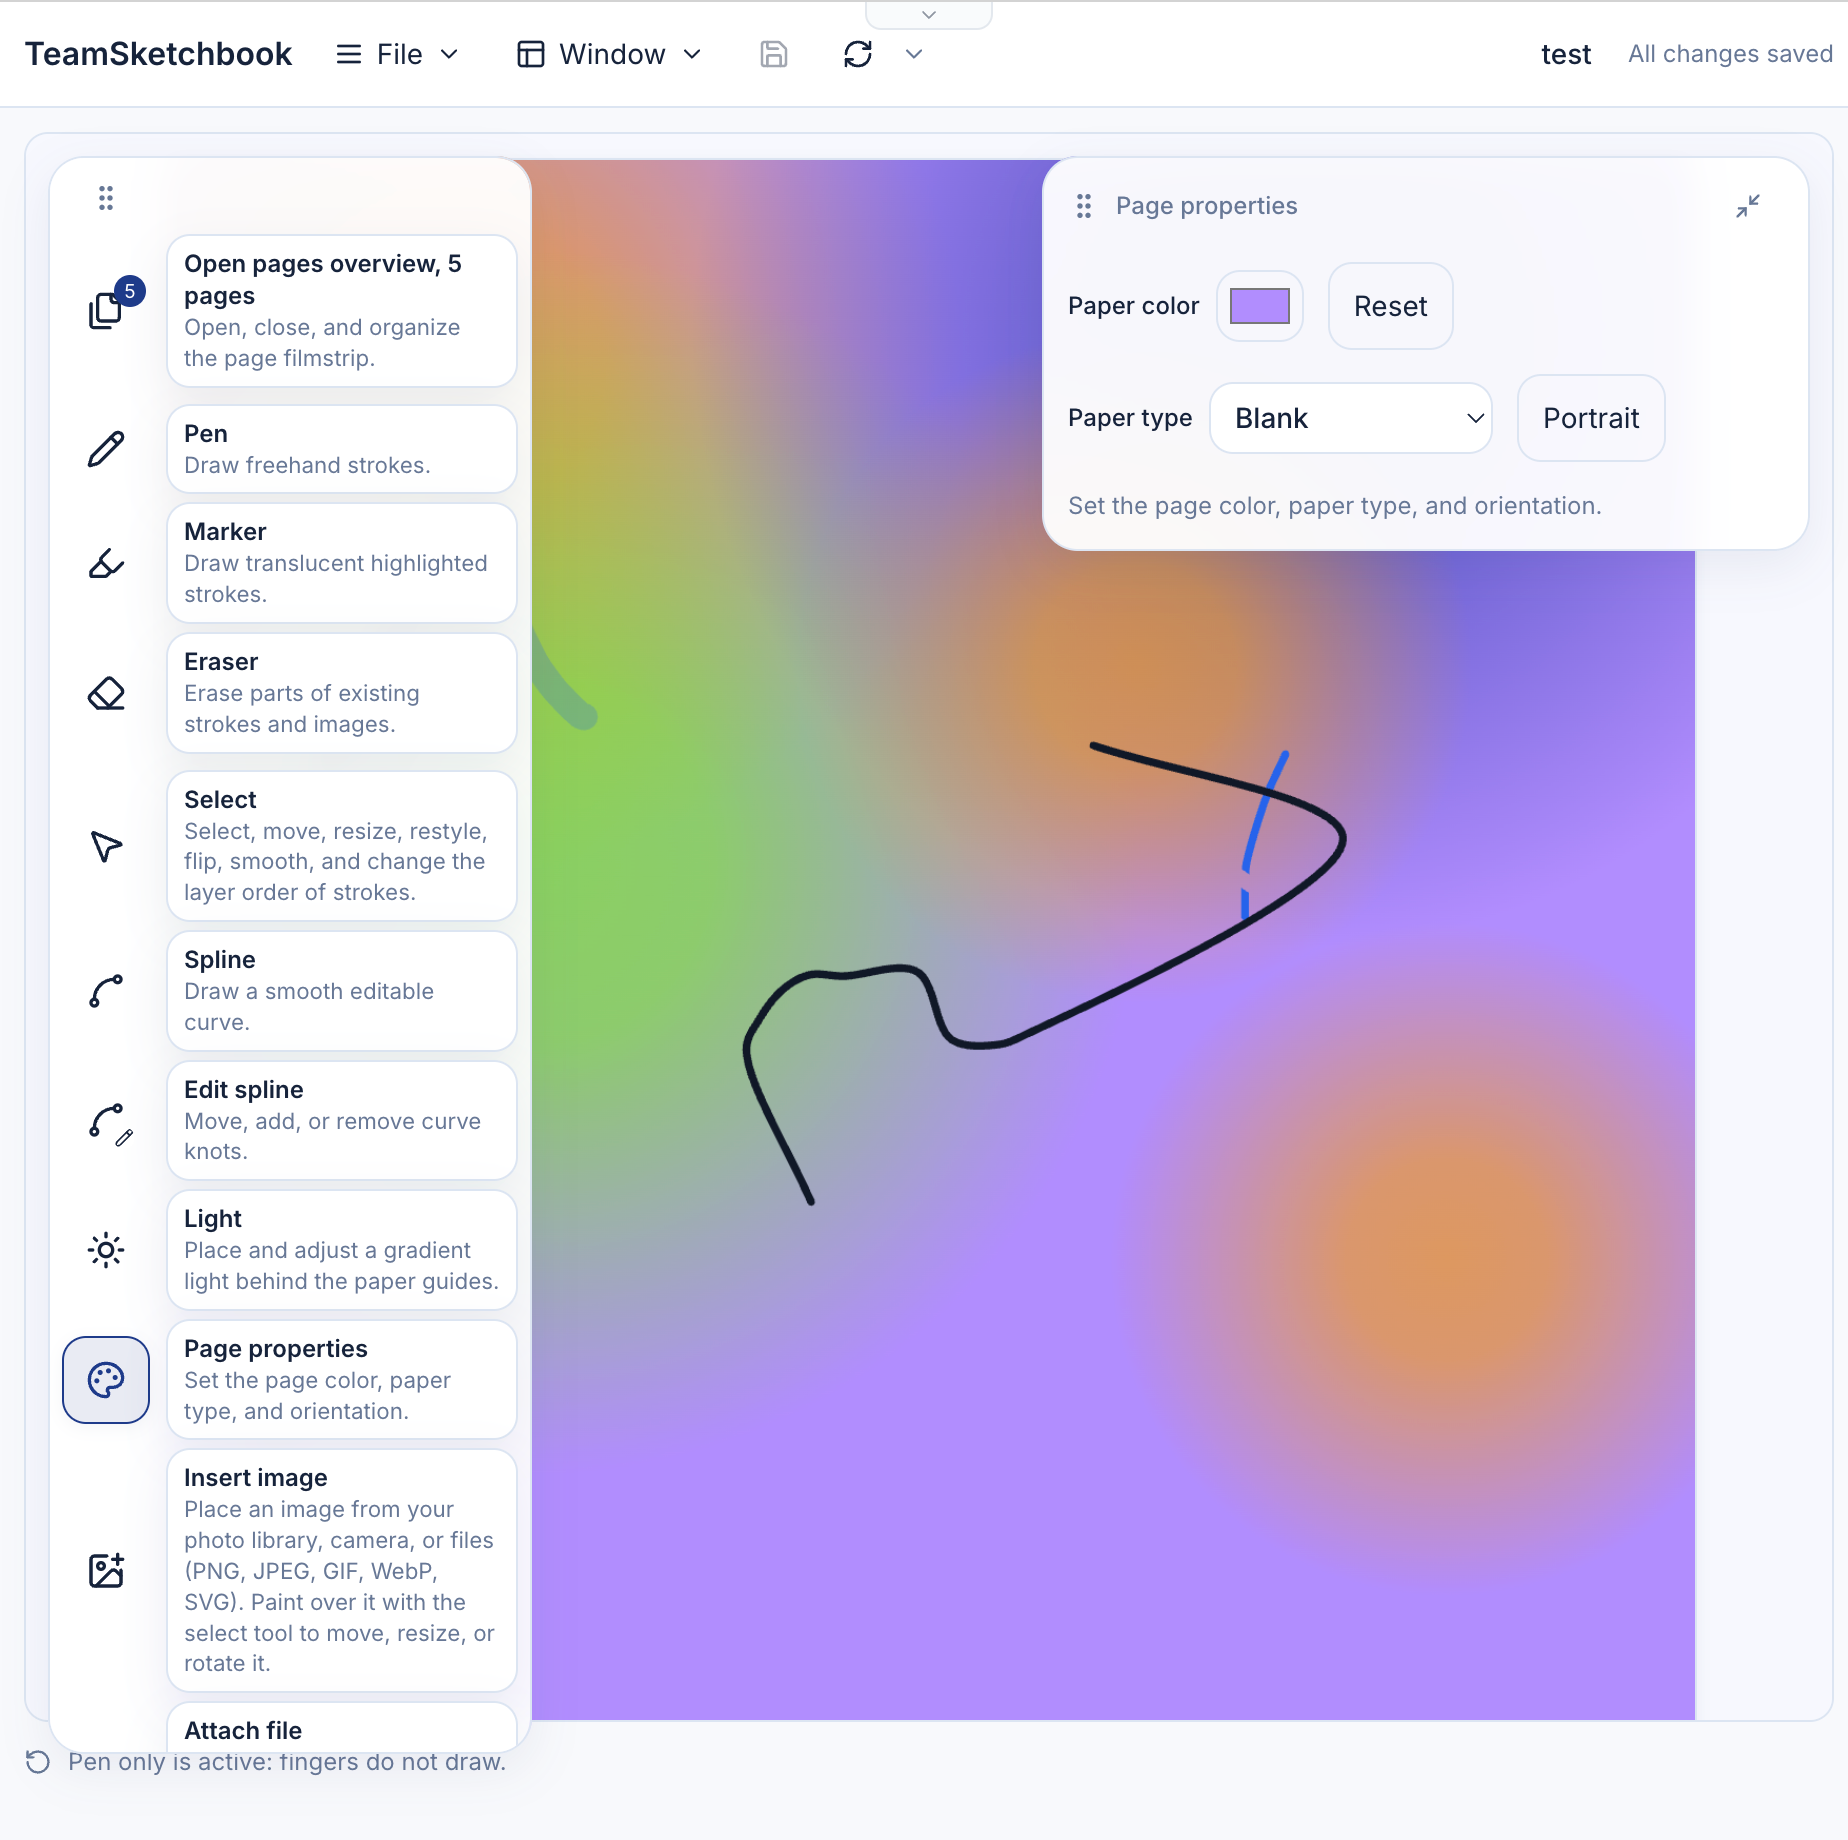Image resolution: width=1848 pixels, height=1840 pixels.
Task: Collapse the Page properties panel
Action: coord(1748,206)
